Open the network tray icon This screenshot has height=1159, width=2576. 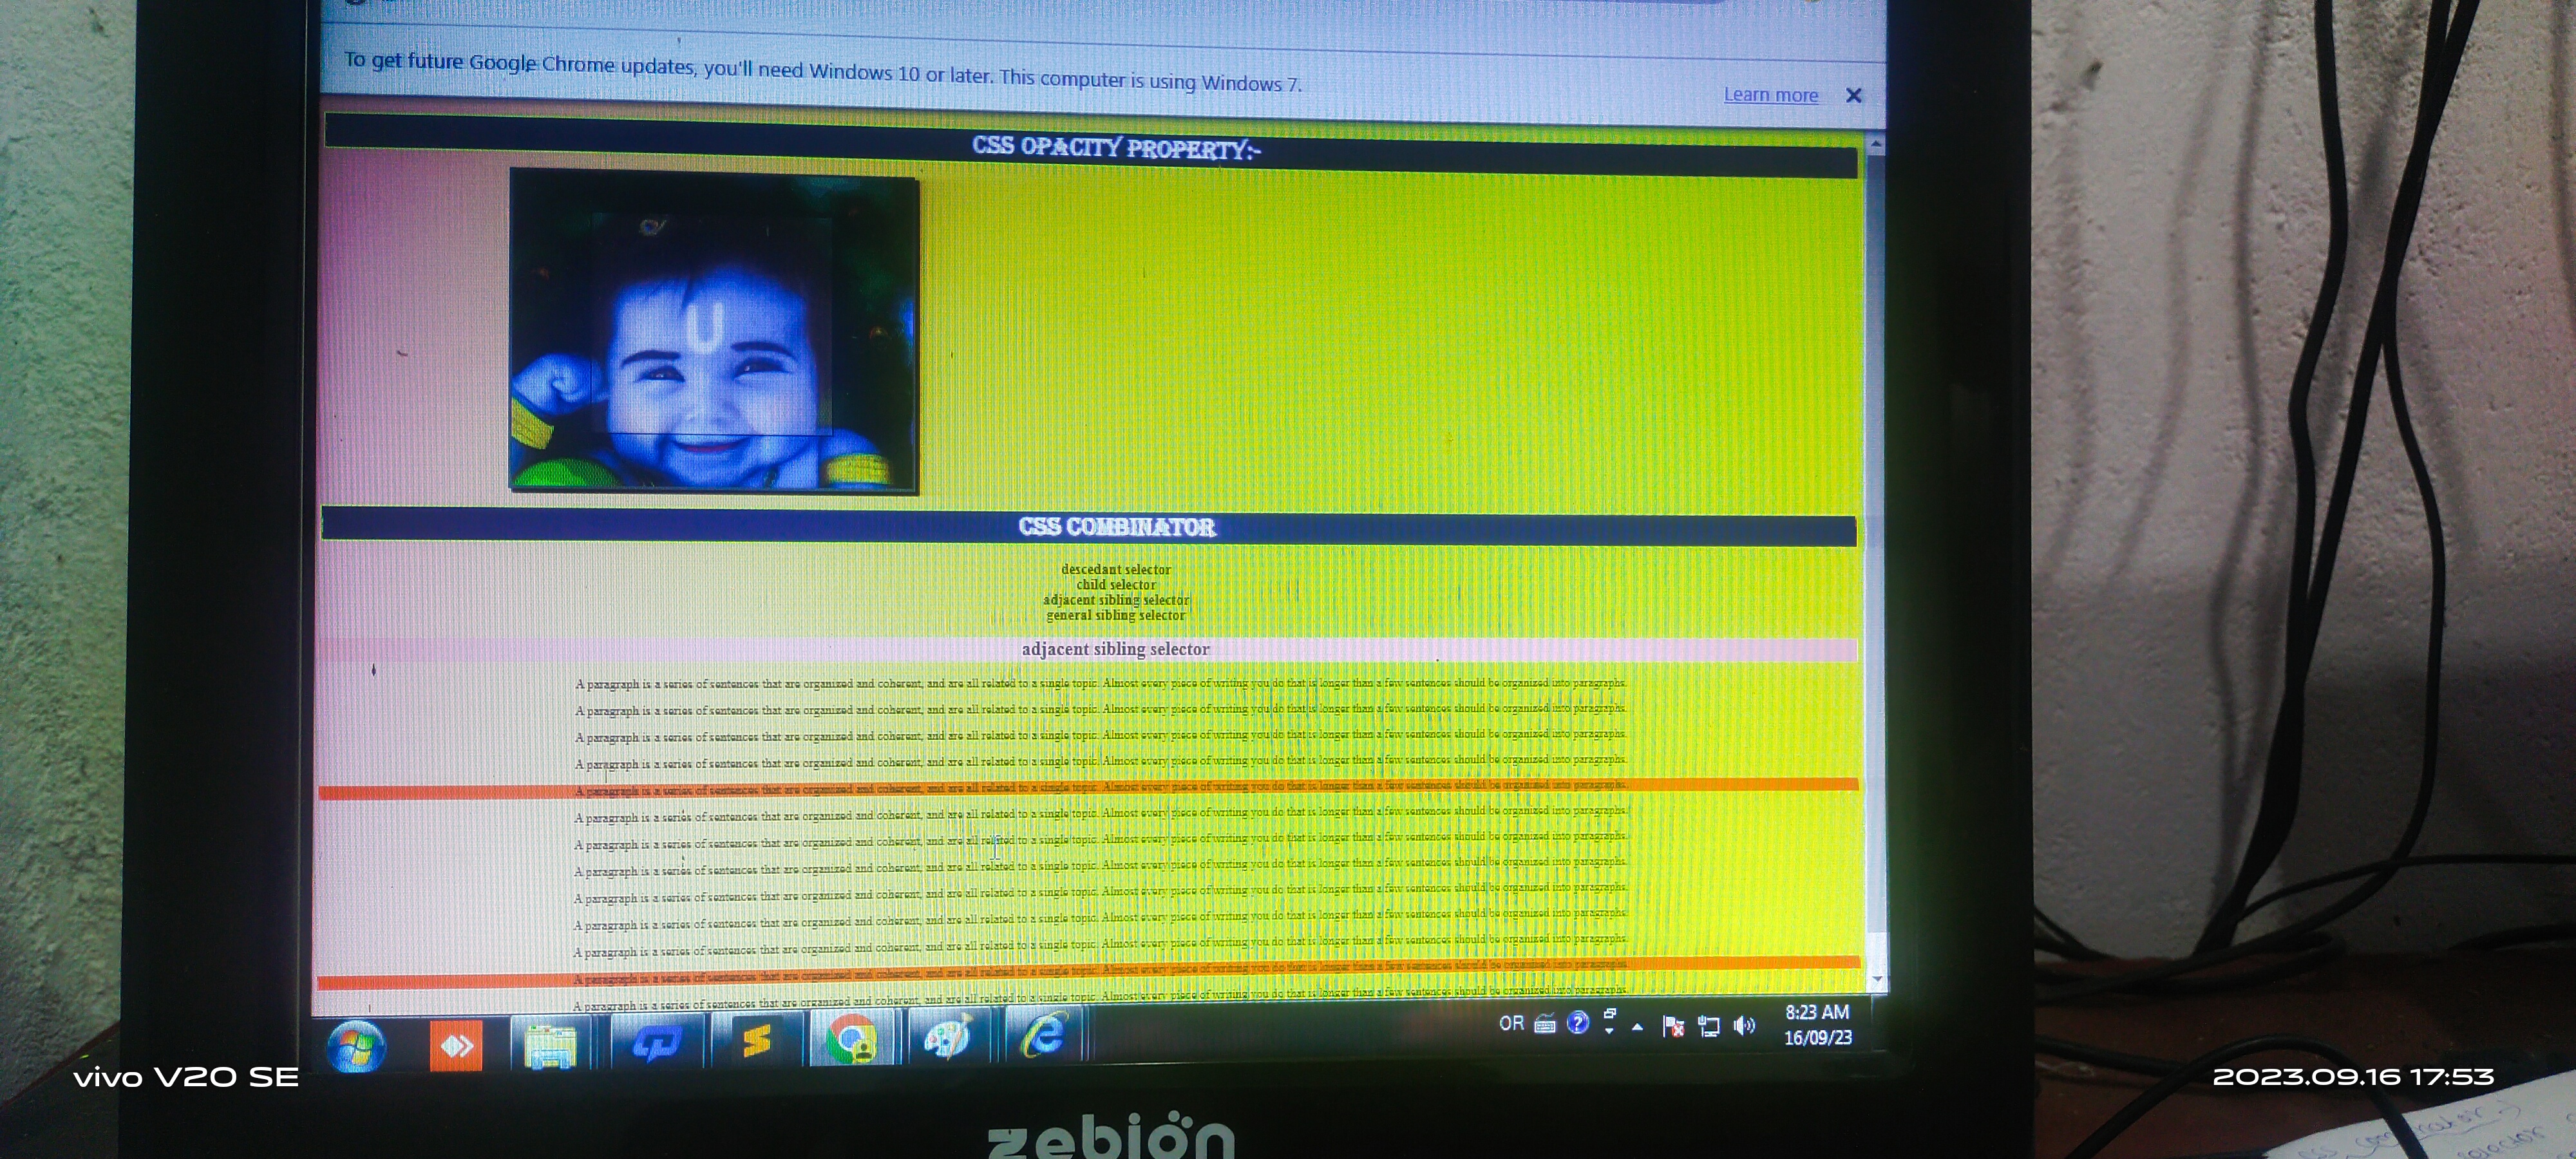(x=1709, y=1026)
